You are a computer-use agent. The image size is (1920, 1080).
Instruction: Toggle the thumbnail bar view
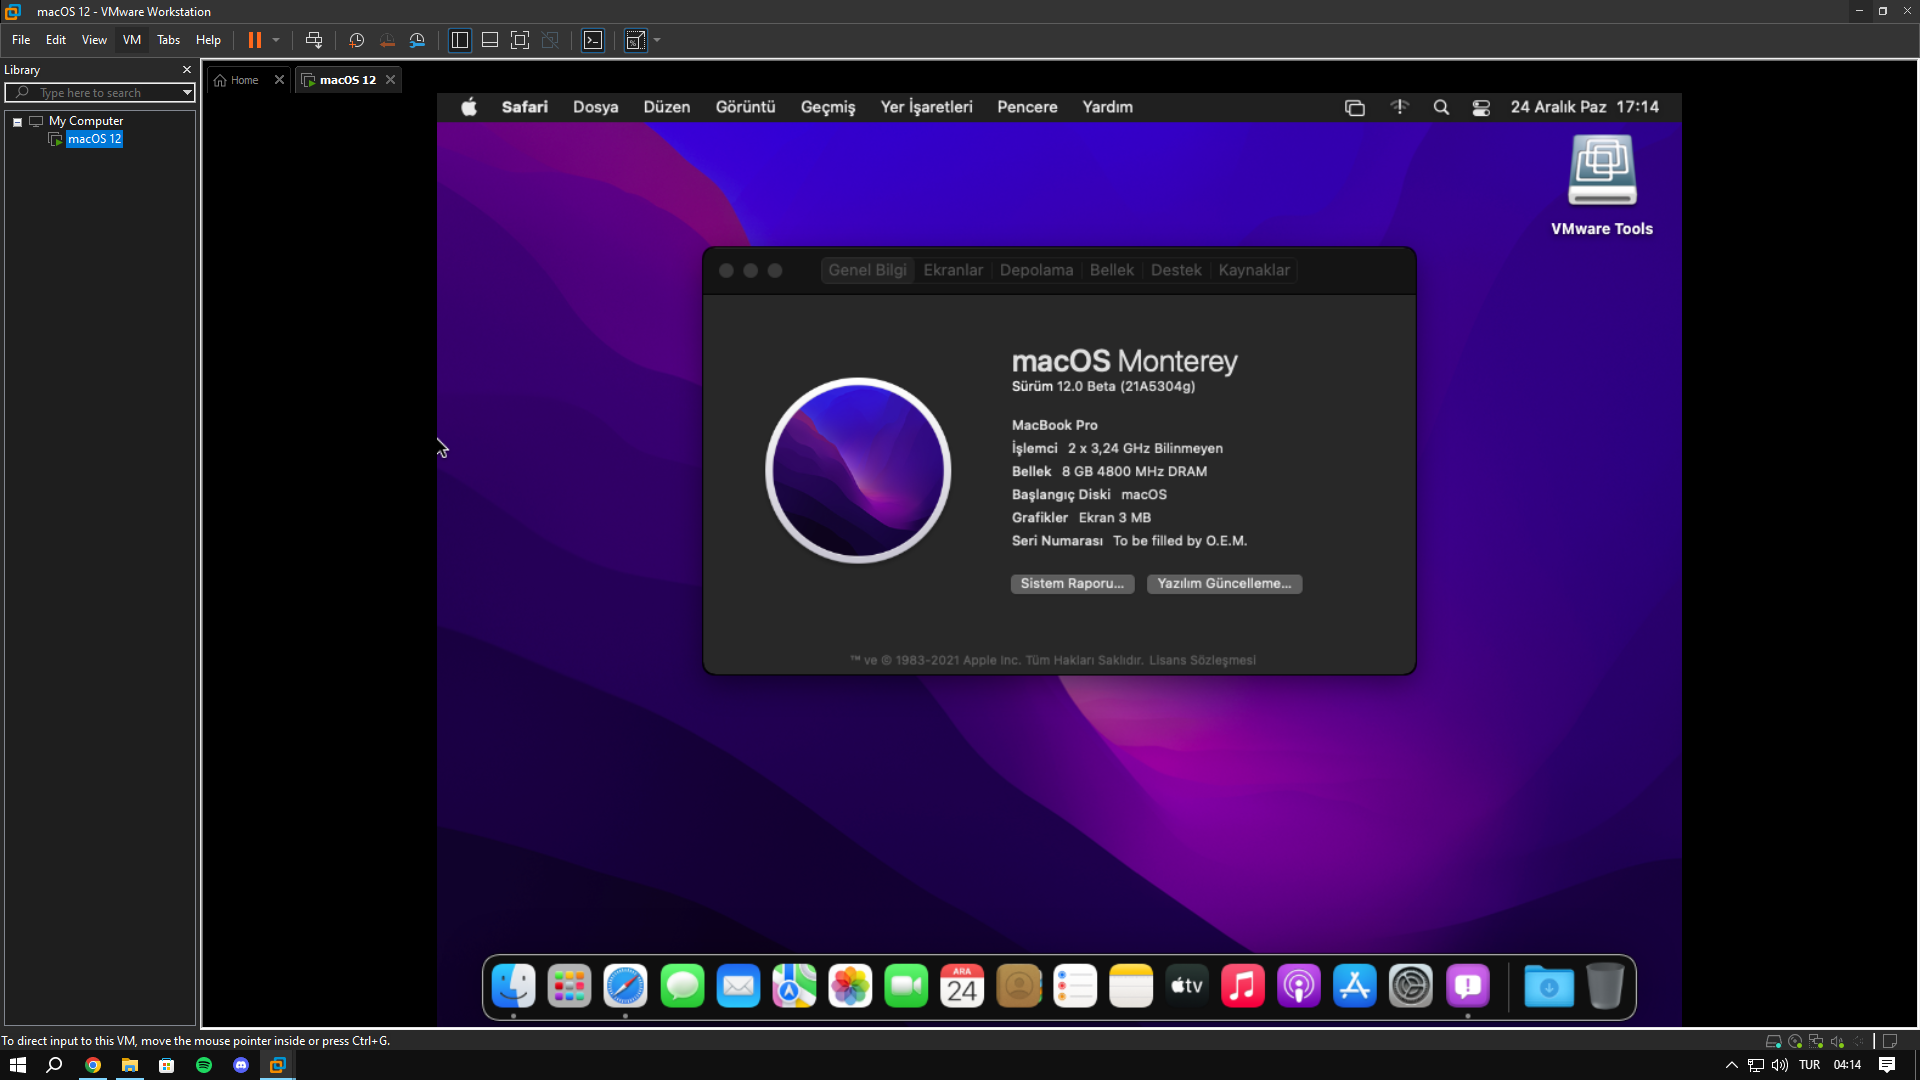click(x=490, y=40)
